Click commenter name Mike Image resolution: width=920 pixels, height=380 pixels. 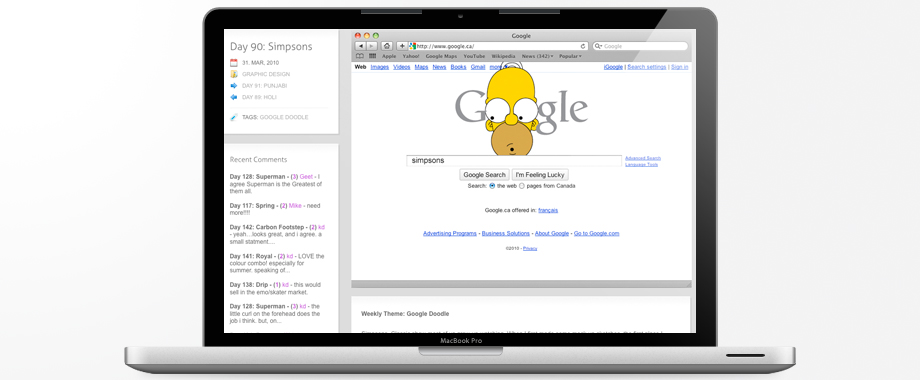point(295,206)
